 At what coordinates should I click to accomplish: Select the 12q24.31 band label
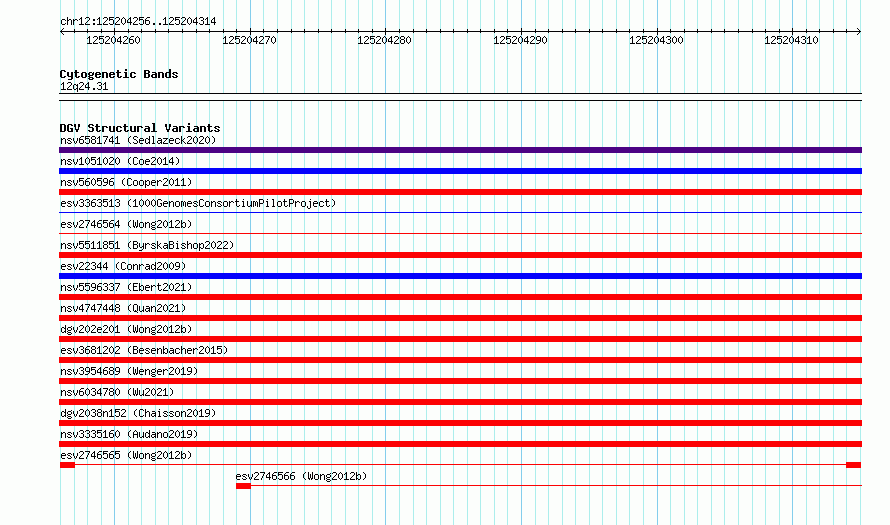(x=84, y=86)
